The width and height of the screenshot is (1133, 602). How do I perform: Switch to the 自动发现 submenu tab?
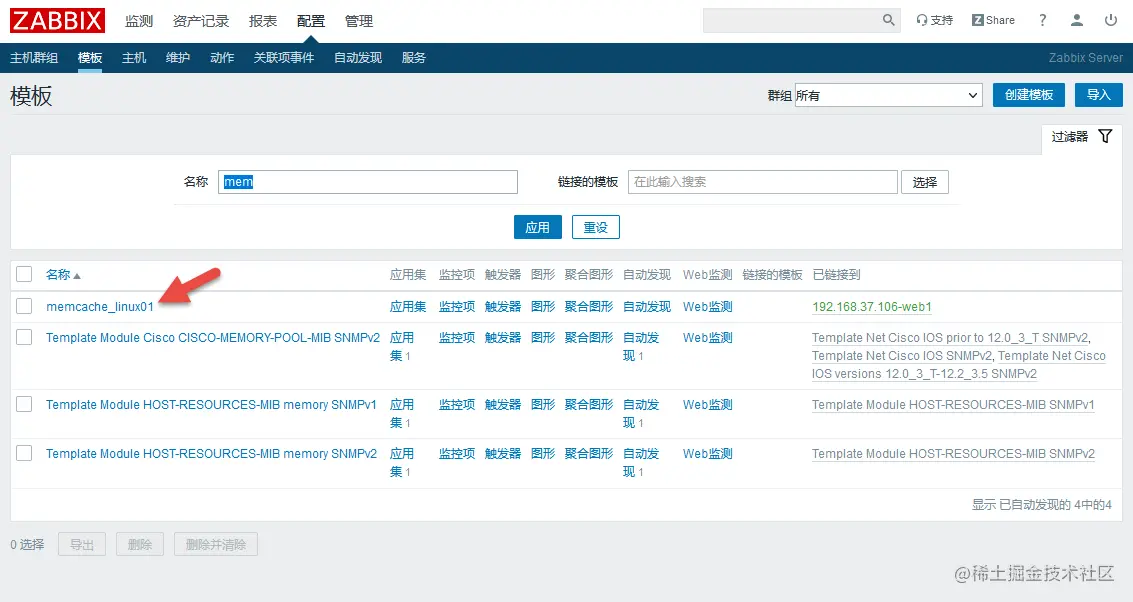358,58
